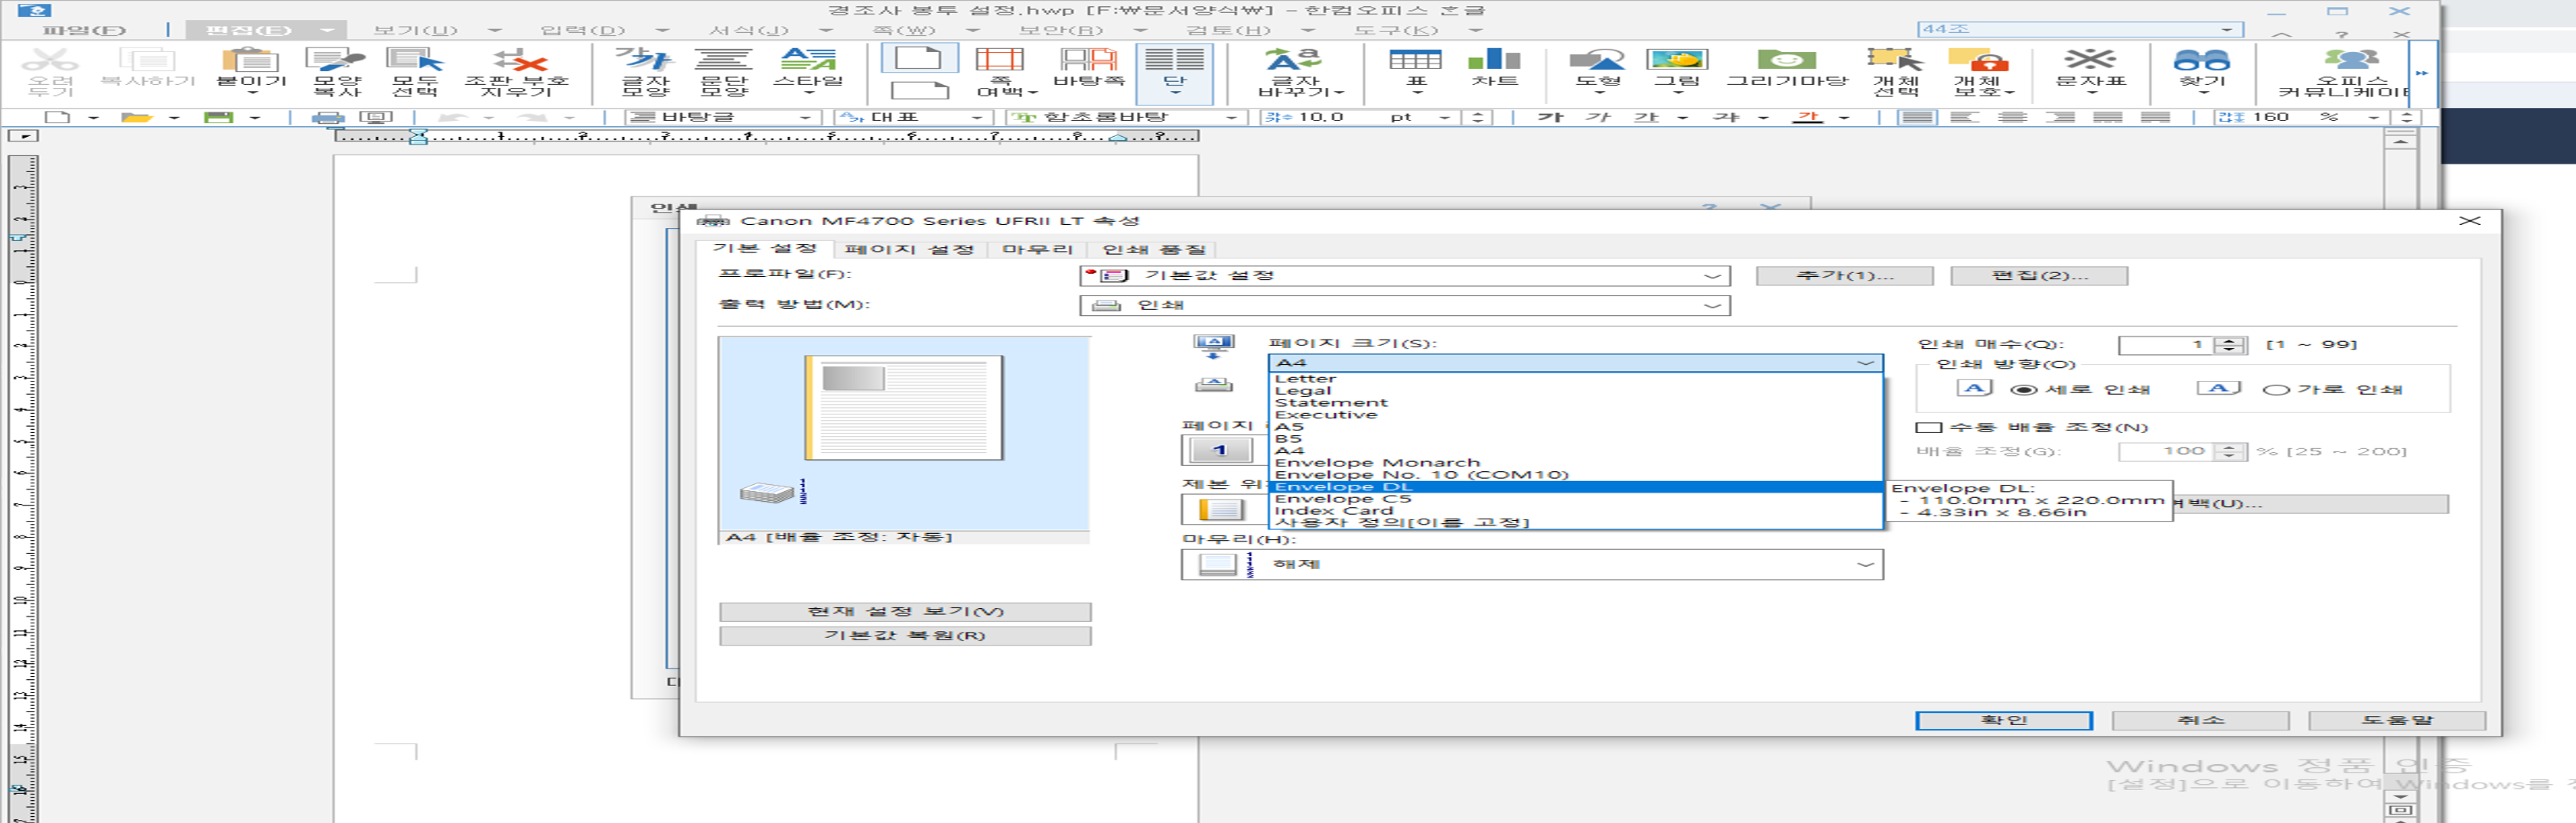
Task: Click the 글자 바꾸기 icon
Action: [x=1295, y=60]
